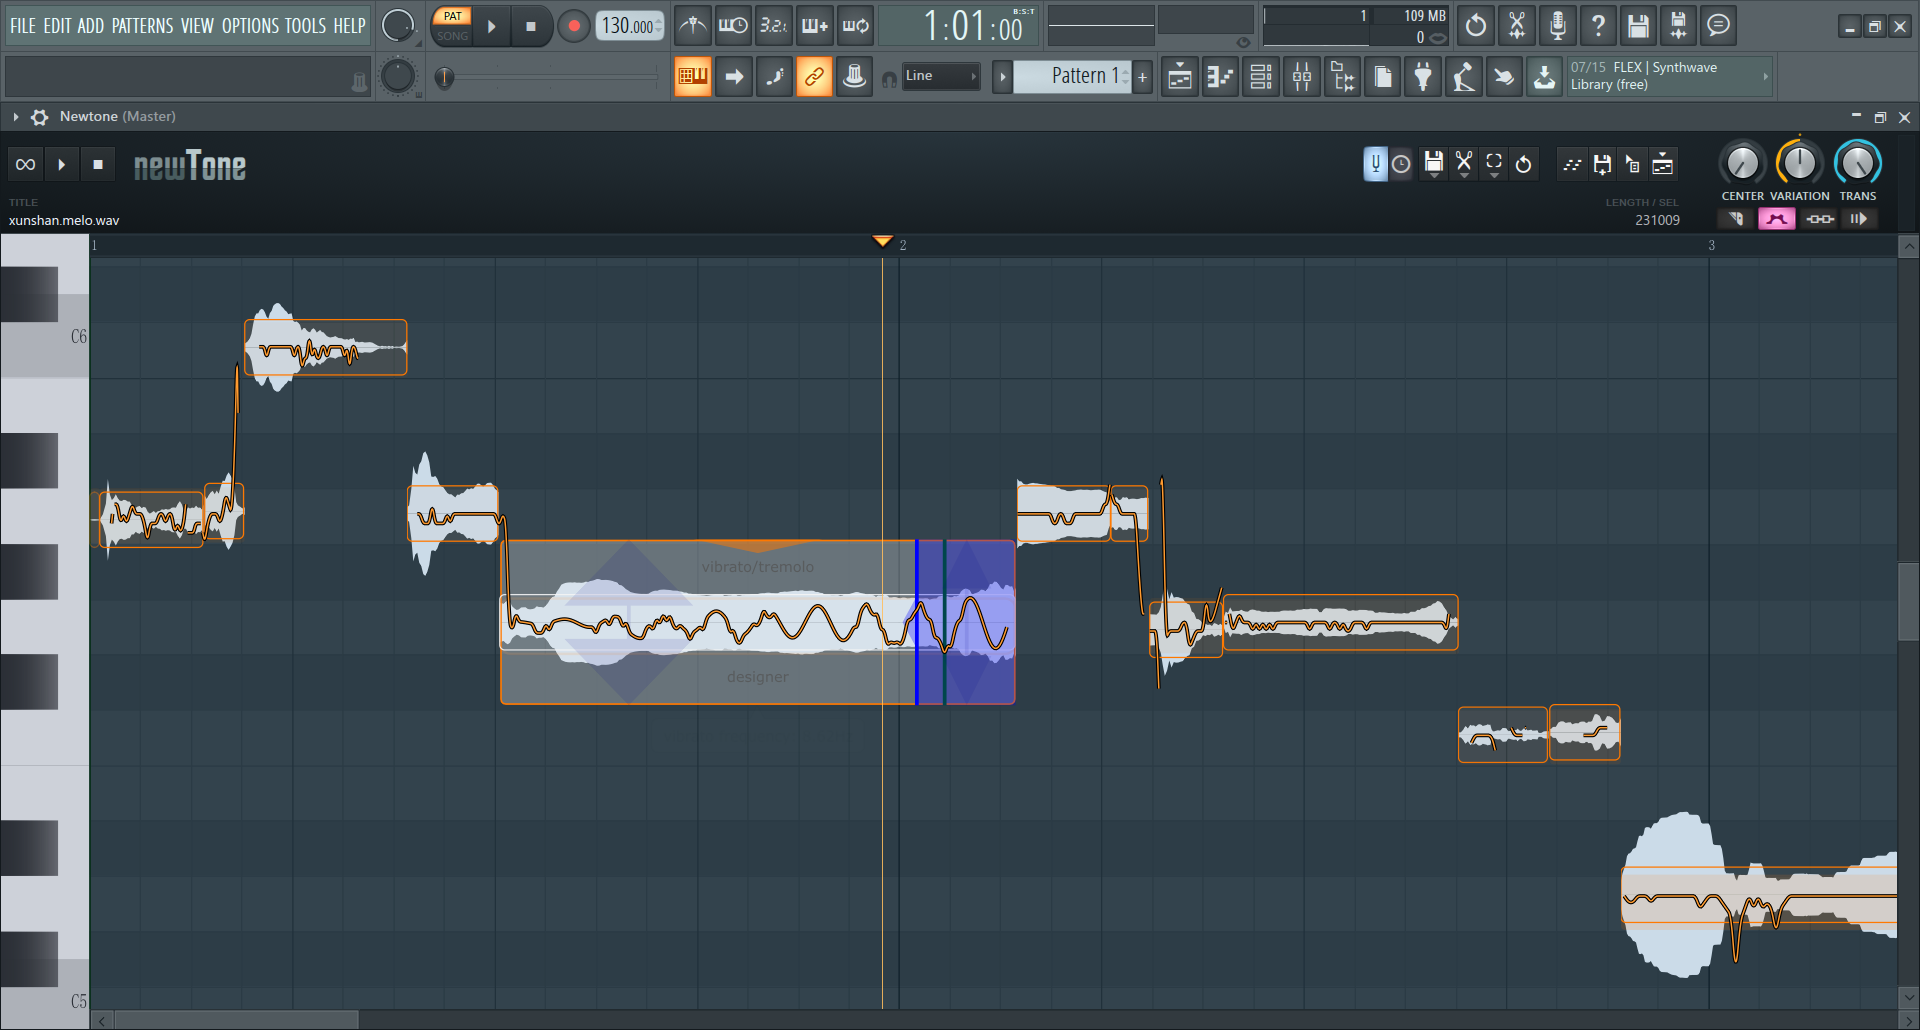Toggle overdub blend recording
This screenshot has width=1920, height=1030.
(x=815, y=26)
